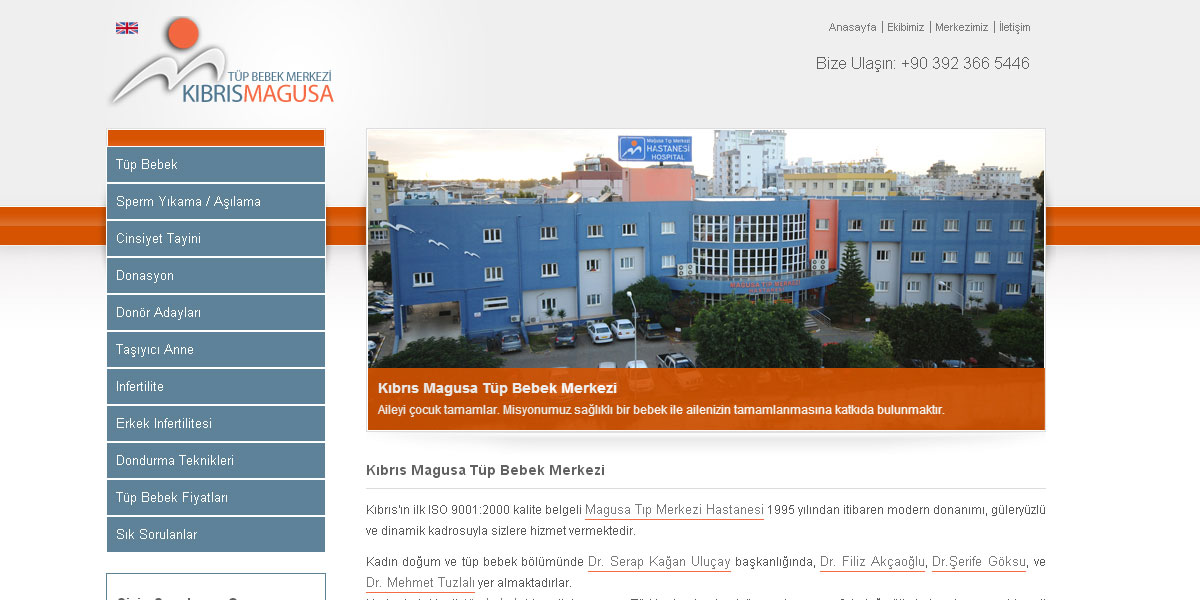Go to the İnfertilite section
The height and width of the screenshot is (600, 1200).
pos(216,387)
